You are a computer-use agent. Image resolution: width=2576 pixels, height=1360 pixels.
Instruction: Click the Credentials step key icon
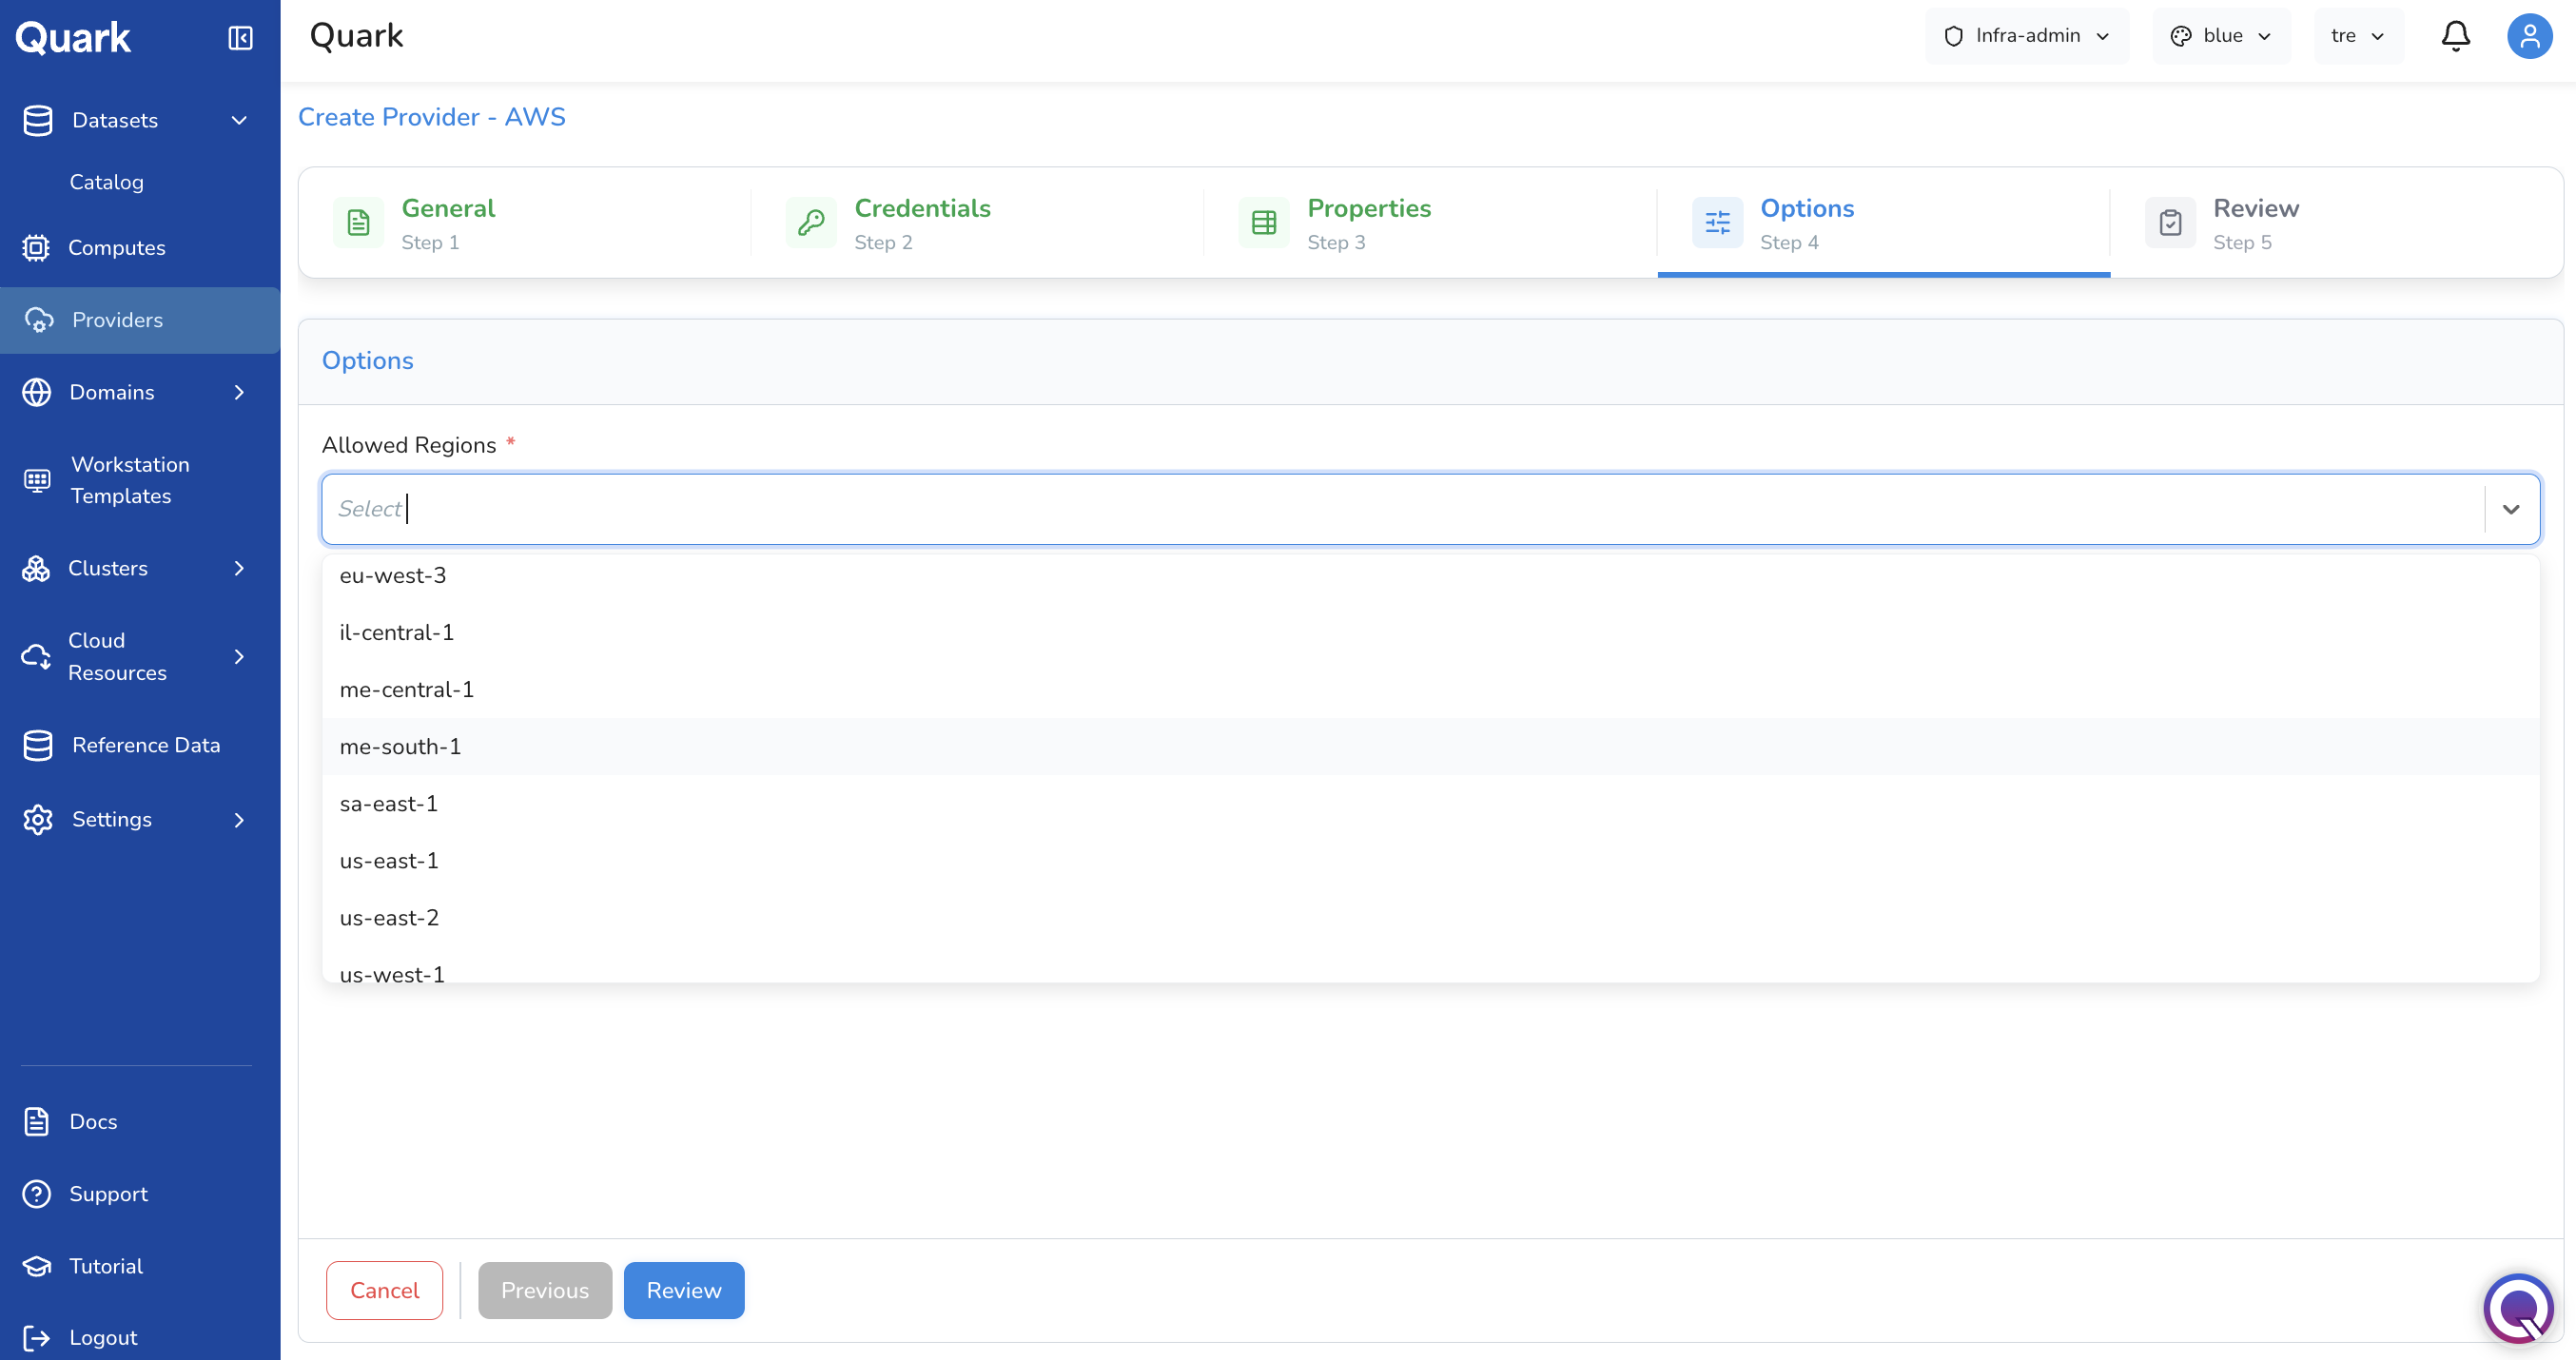point(811,222)
